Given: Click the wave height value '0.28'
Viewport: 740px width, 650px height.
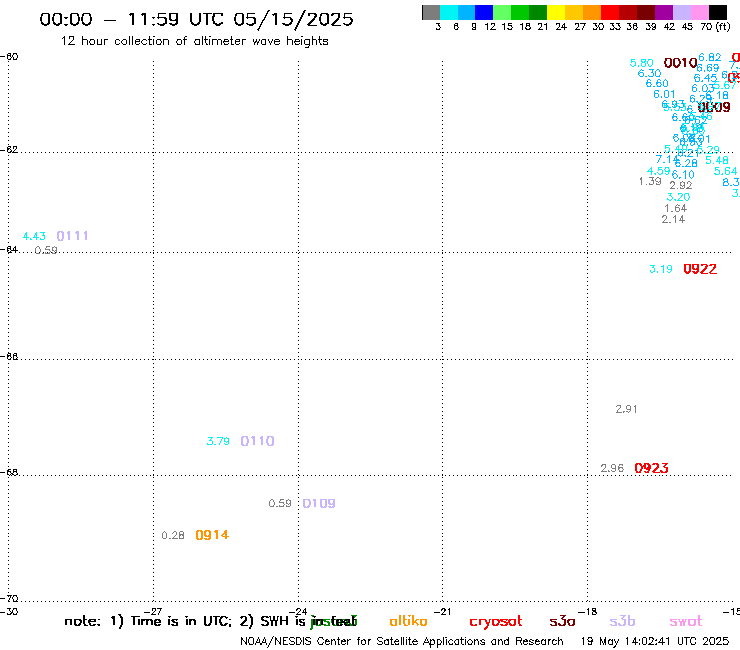Looking at the screenshot, I should (x=173, y=535).
